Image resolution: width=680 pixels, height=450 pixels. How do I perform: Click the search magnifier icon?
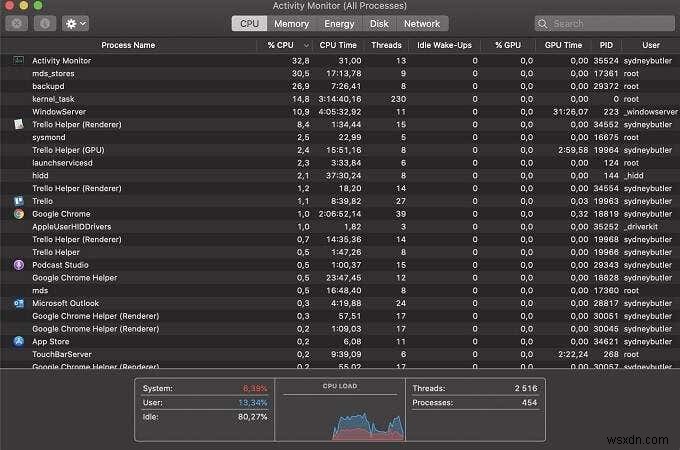coord(543,24)
